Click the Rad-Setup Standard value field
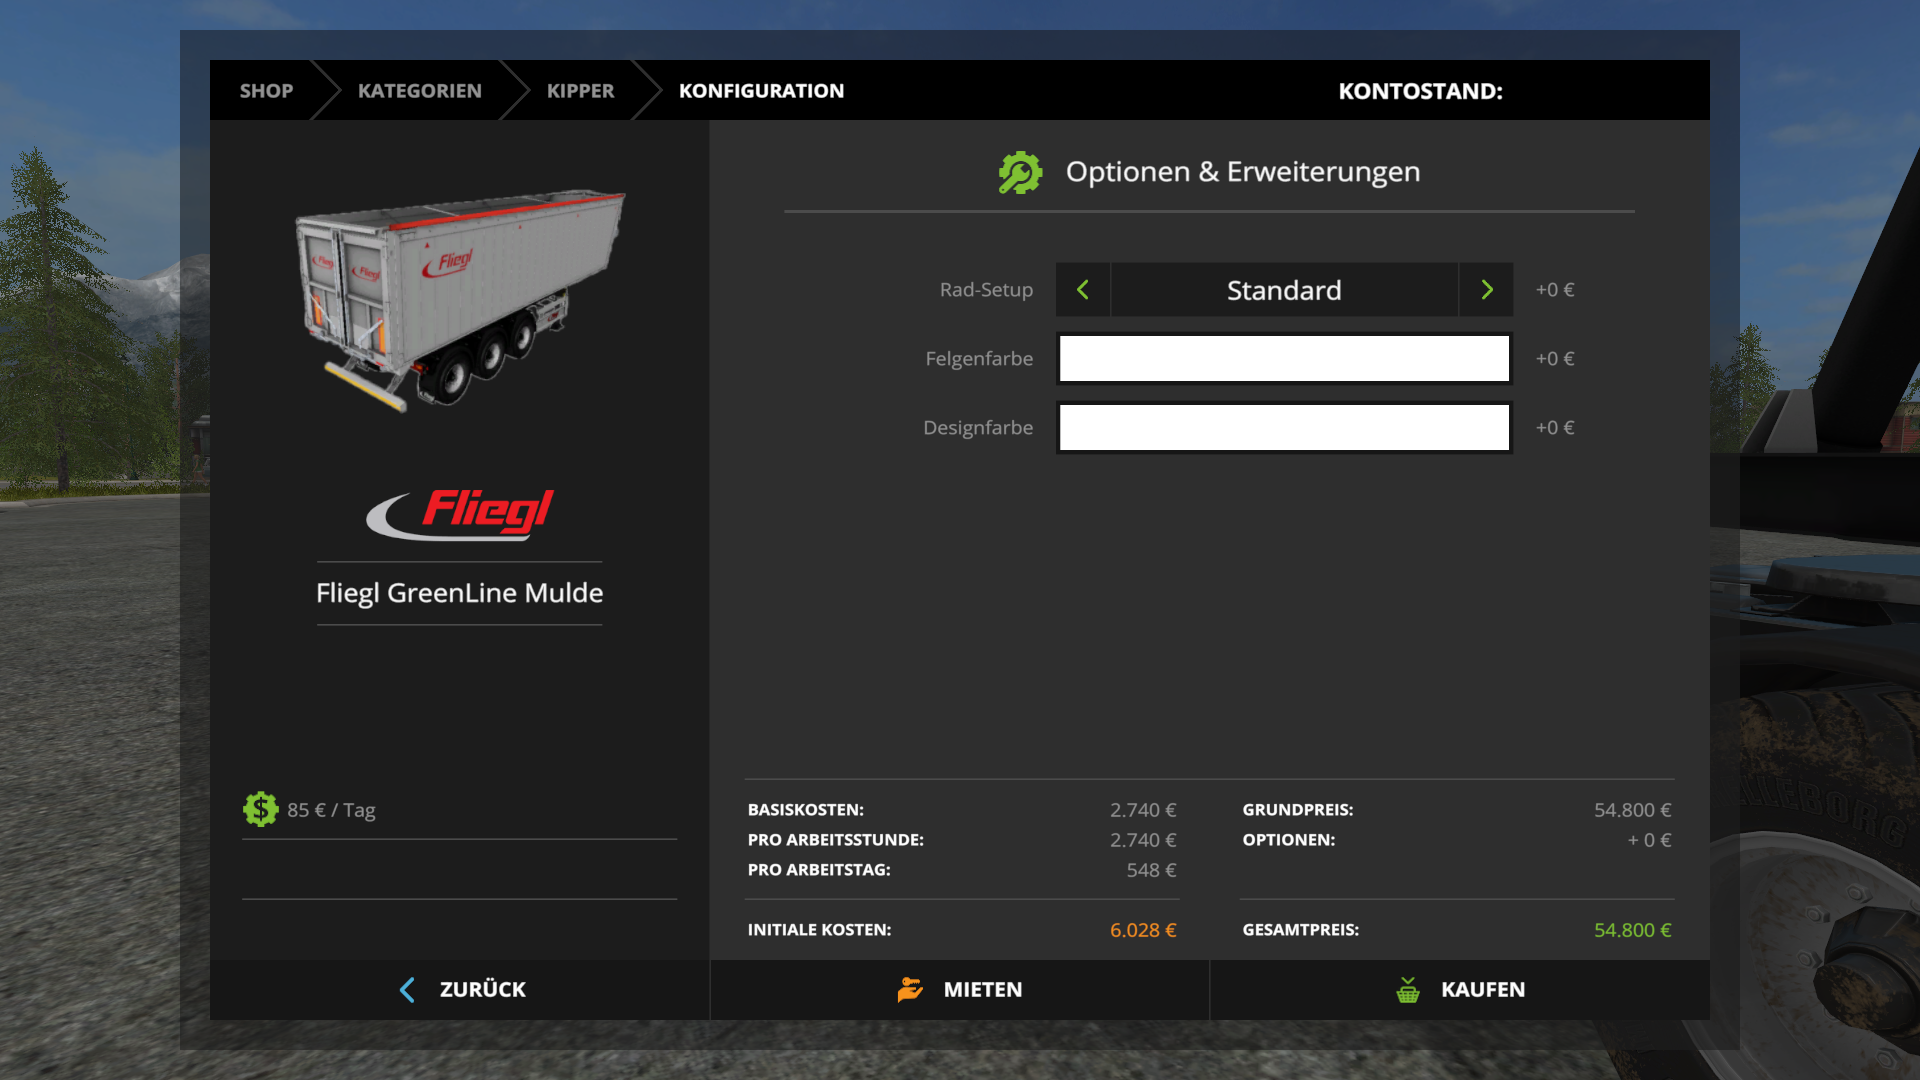This screenshot has height=1080, width=1920. [1284, 290]
